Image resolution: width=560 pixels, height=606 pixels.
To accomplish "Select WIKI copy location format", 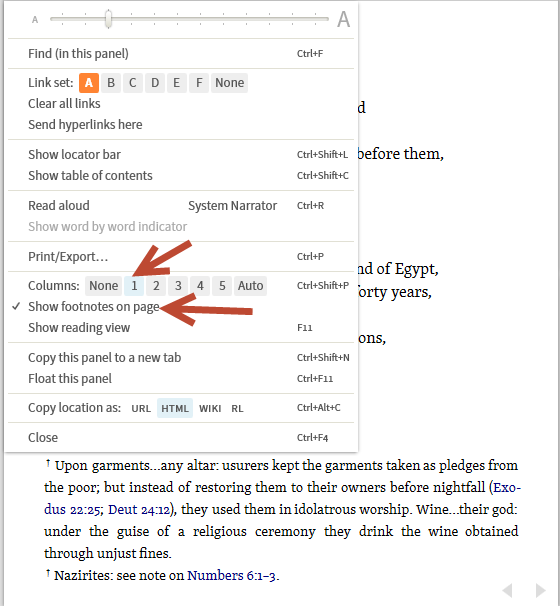I will [x=210, y=409].
